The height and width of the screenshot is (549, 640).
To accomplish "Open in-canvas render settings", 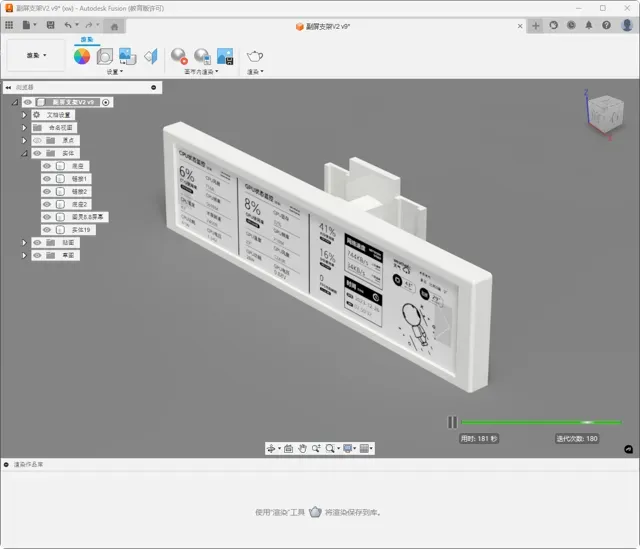I will pyautogui.click(x=202, y=56).
